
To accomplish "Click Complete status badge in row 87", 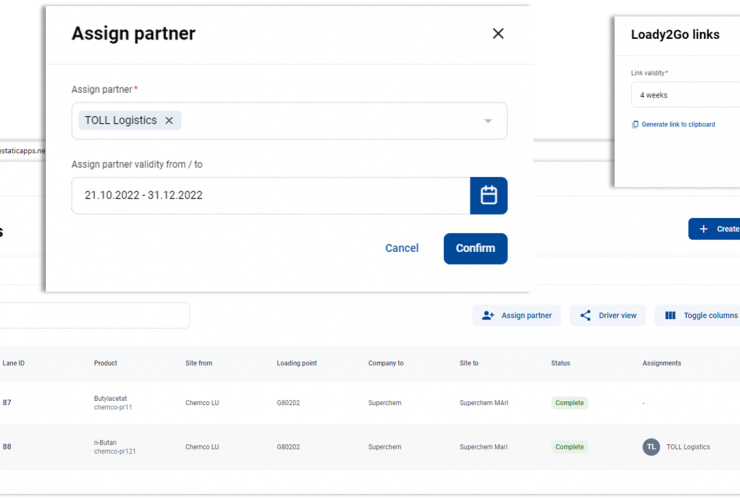I will point(569,403).
